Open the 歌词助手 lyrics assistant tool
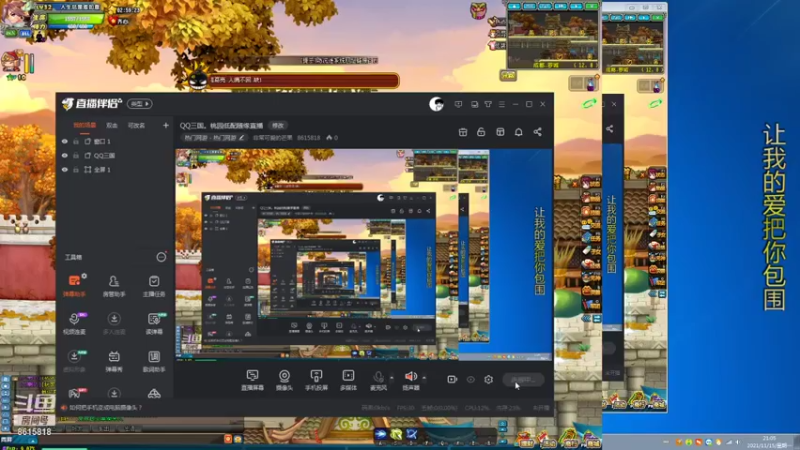Image resolution: width=800 pixels, height=450 pixels. coord(154,361)
